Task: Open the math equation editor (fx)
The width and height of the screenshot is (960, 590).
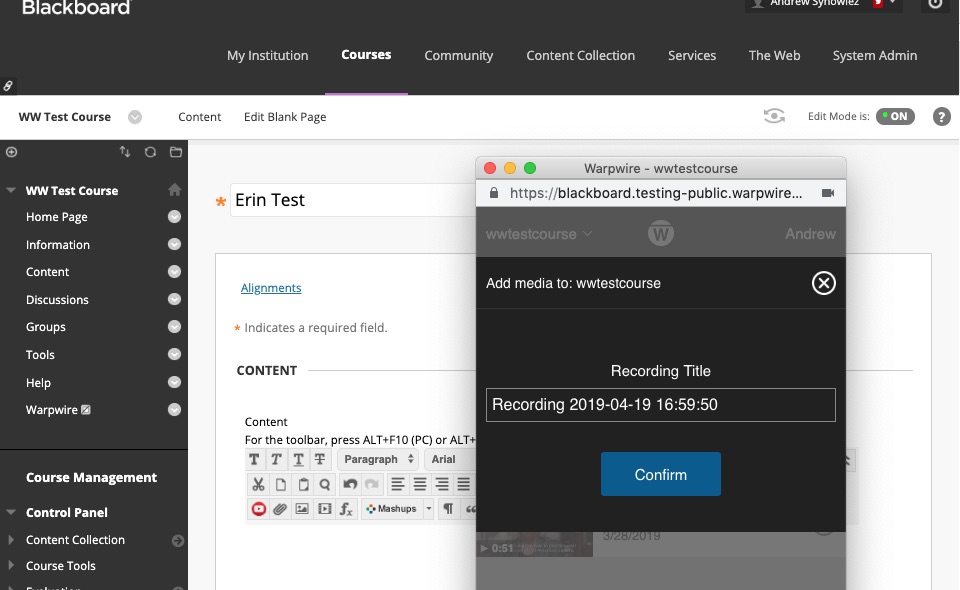Action: coord(346,509)
